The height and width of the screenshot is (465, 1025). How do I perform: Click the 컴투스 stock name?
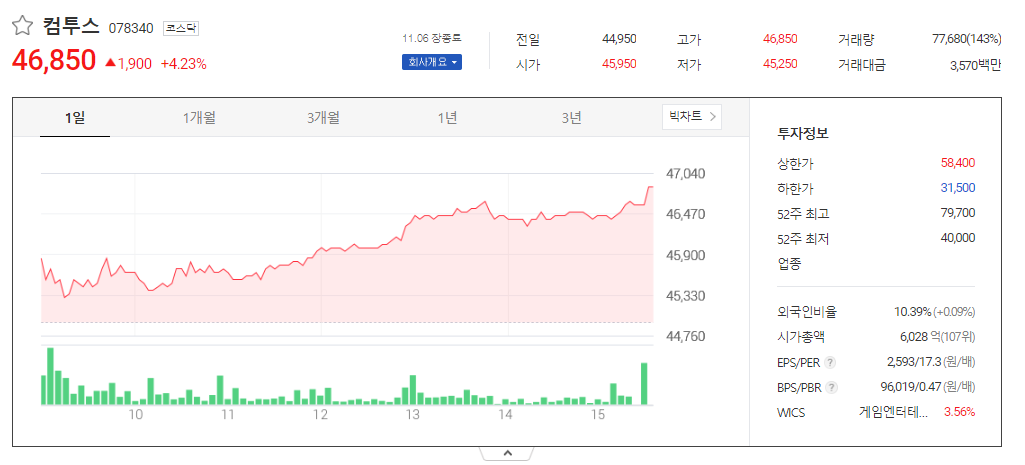click(71, 26)
